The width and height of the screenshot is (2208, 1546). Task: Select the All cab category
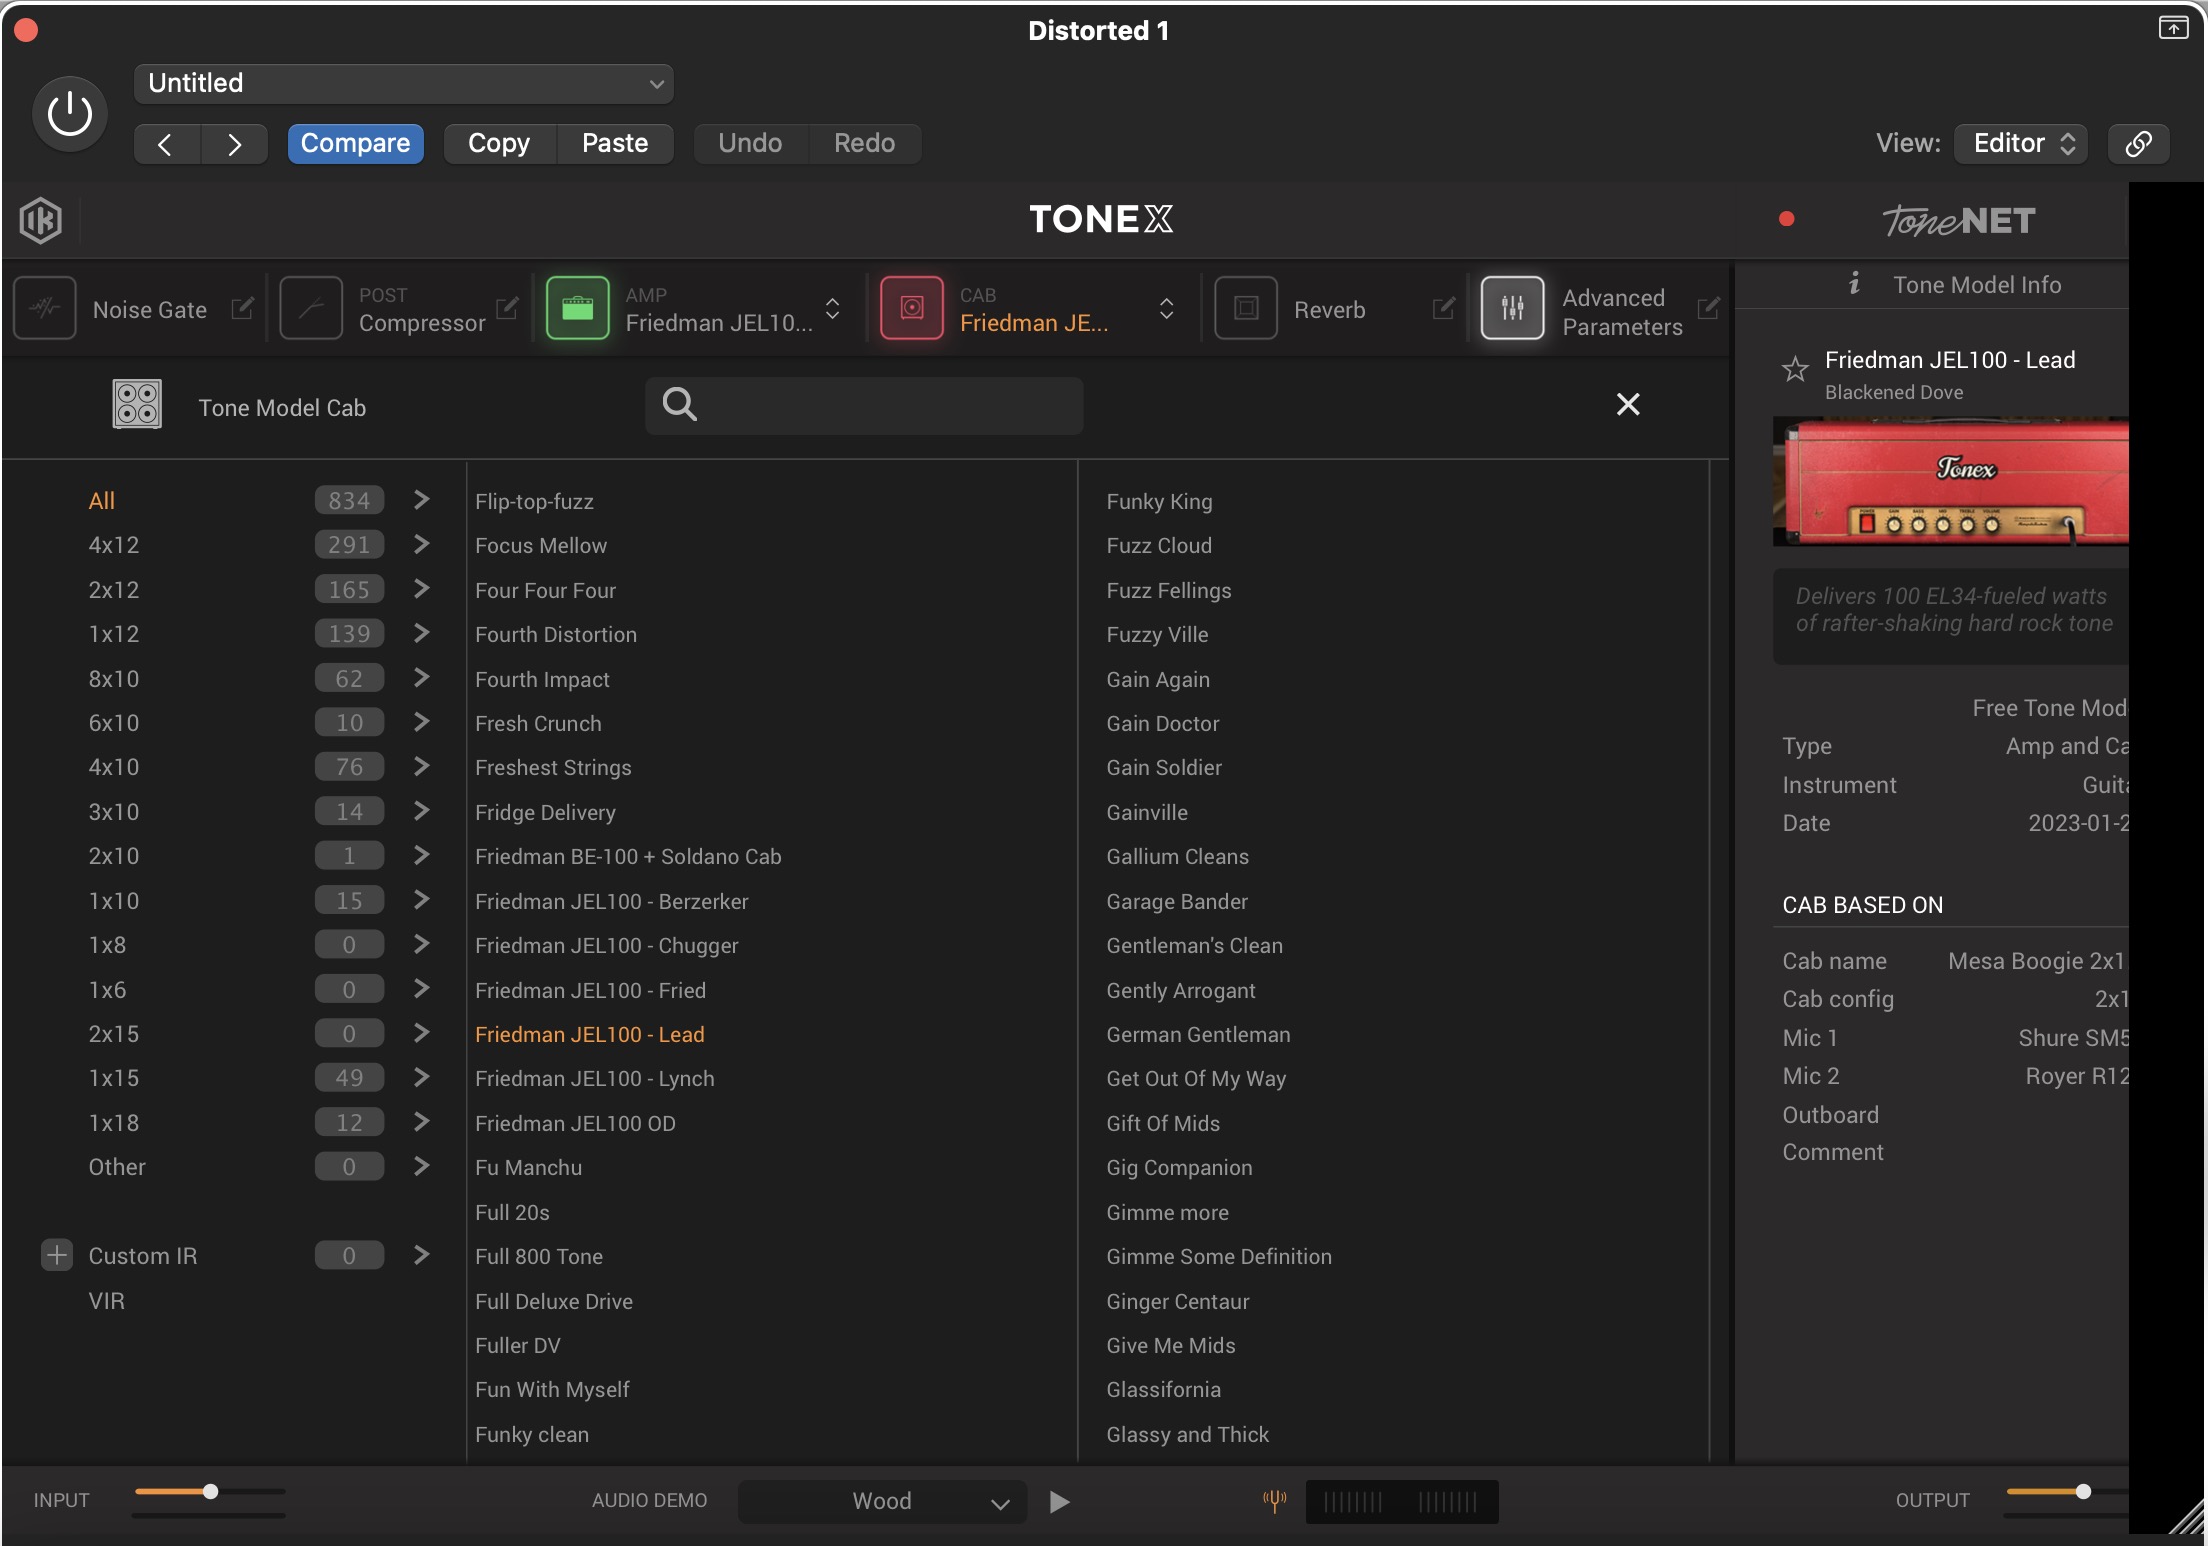point(102,500)
